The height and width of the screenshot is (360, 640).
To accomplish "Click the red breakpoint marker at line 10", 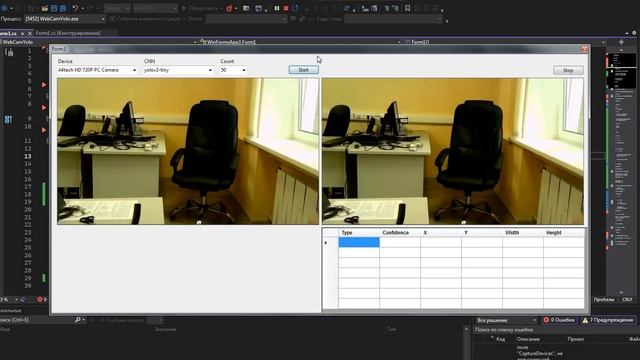I will (44, 130).
